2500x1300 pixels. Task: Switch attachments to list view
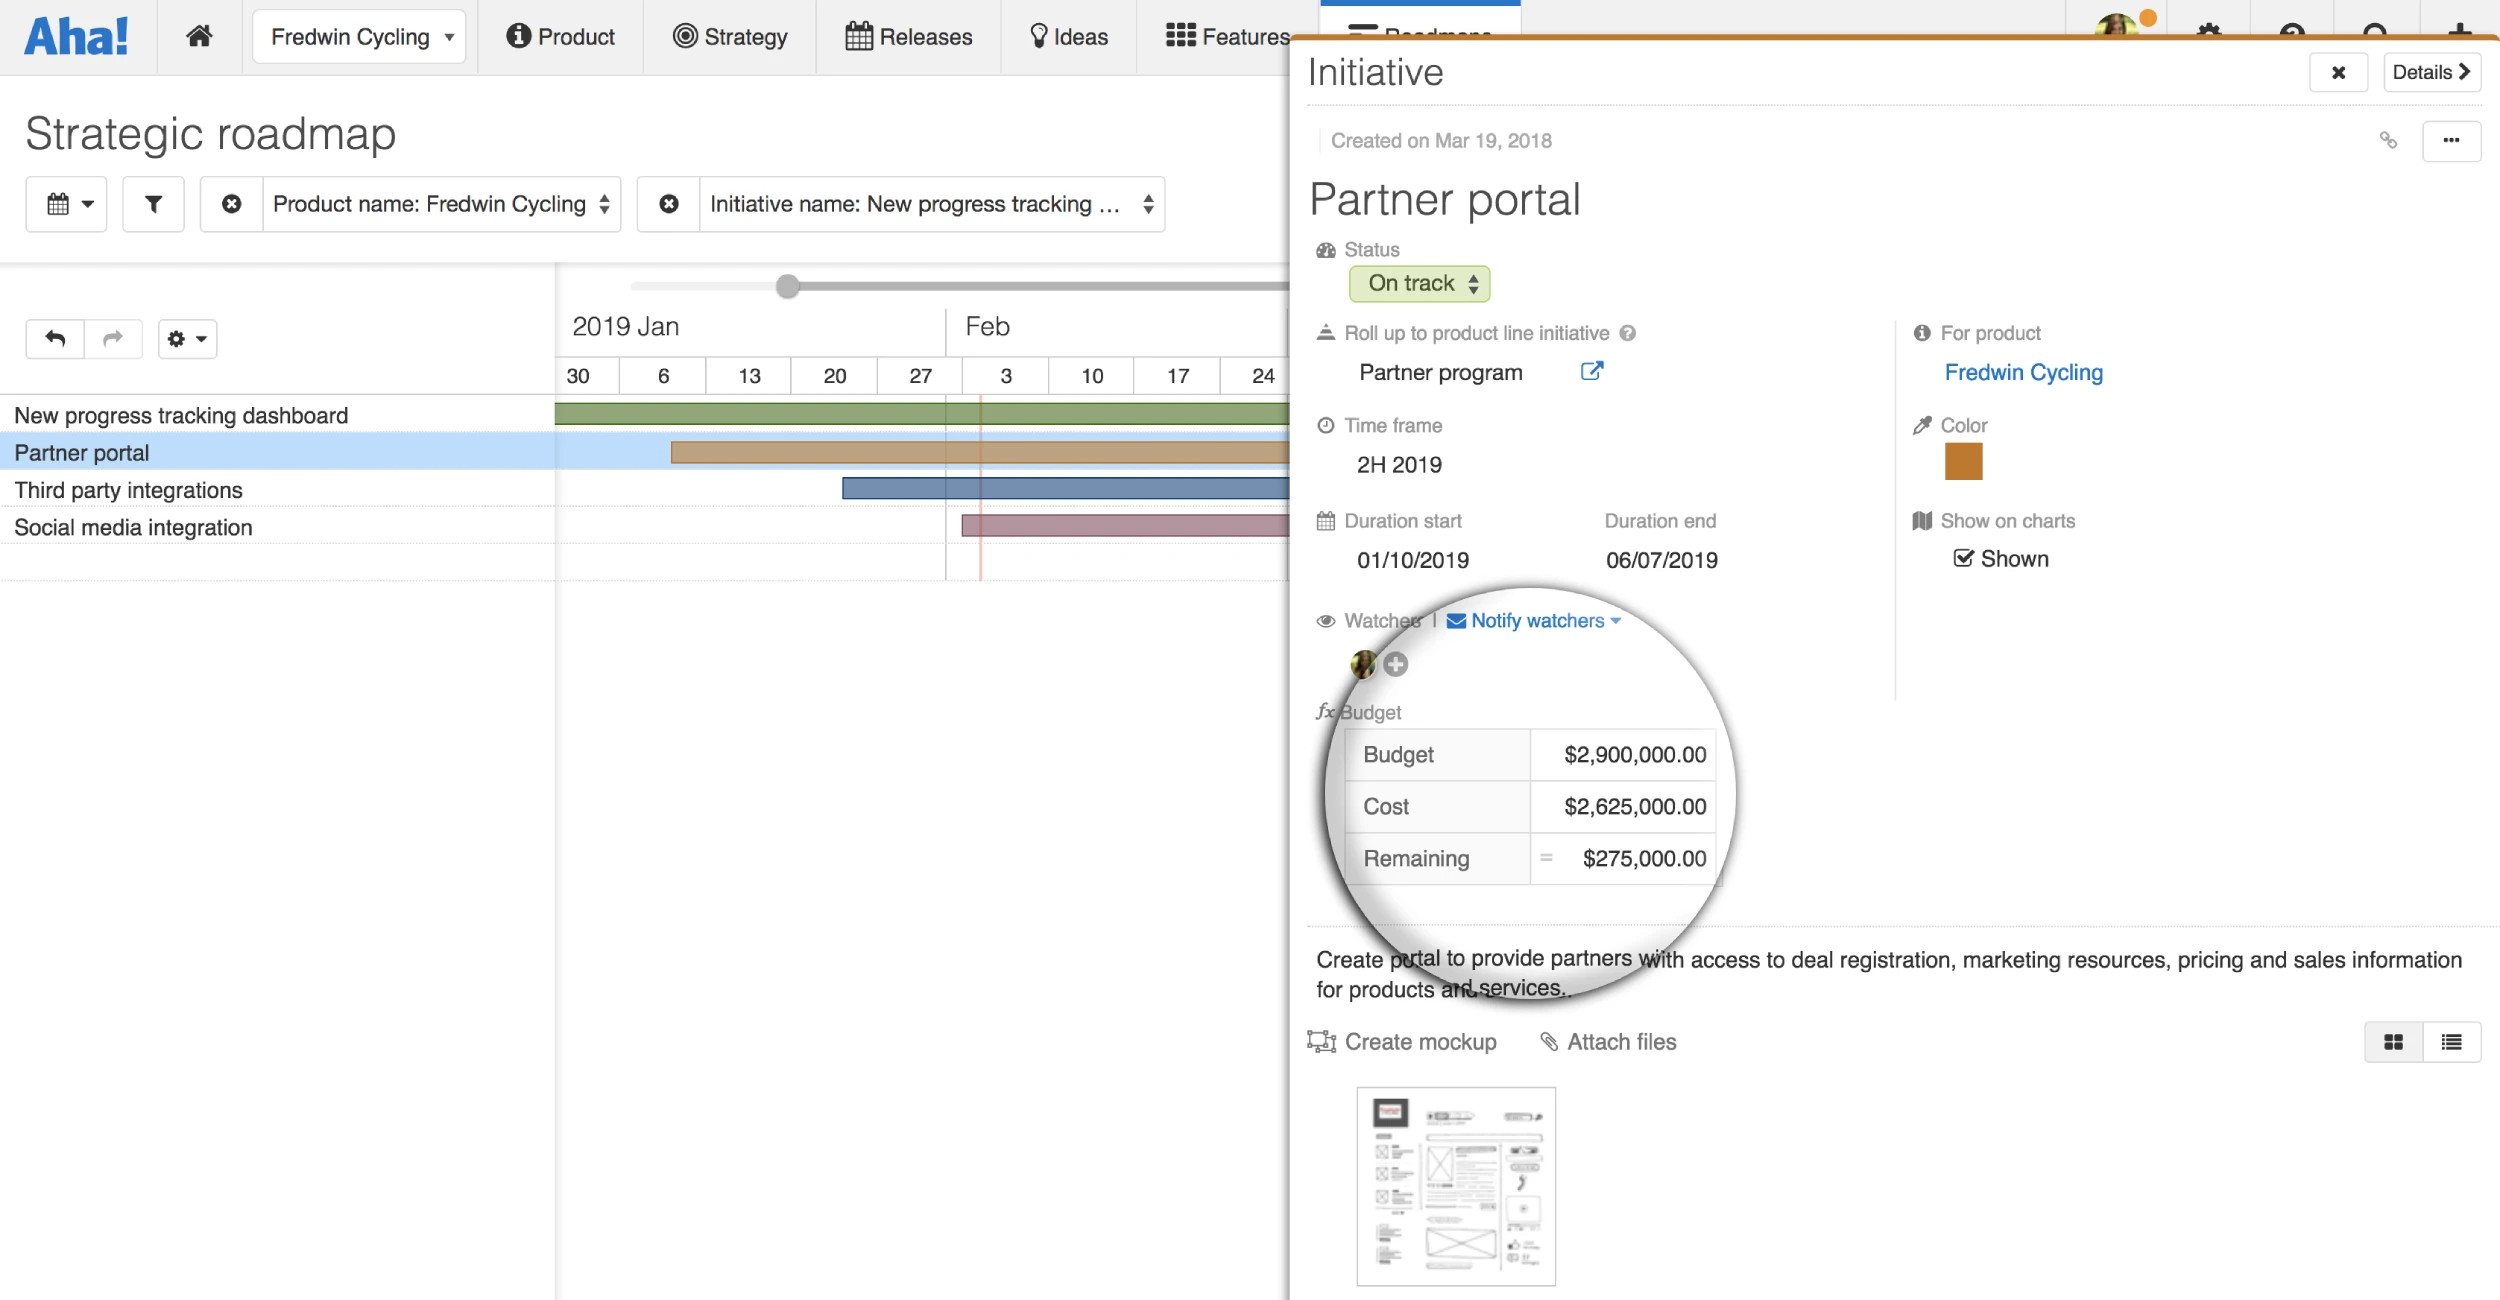click(x=2451, y=1042)
